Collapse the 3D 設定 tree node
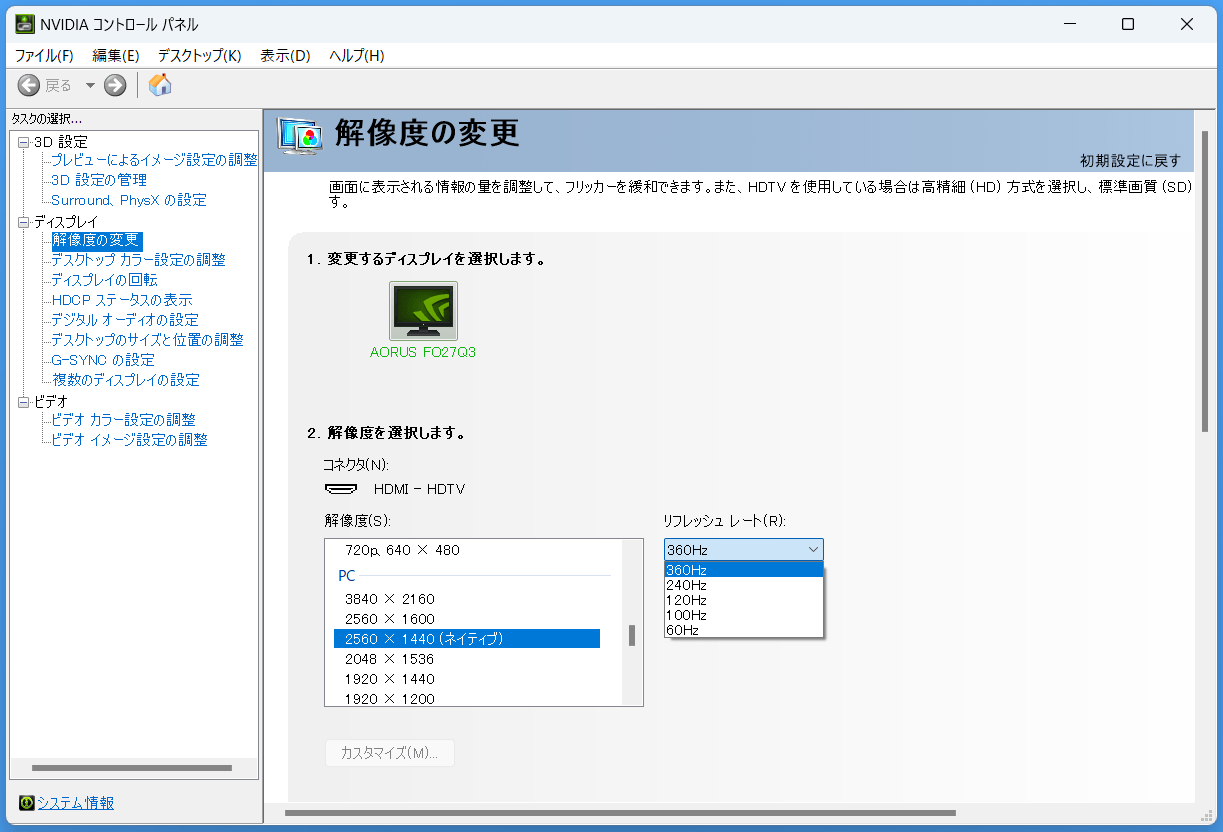The height and width of the screenshot is (832, 1223). coord(24,142)
